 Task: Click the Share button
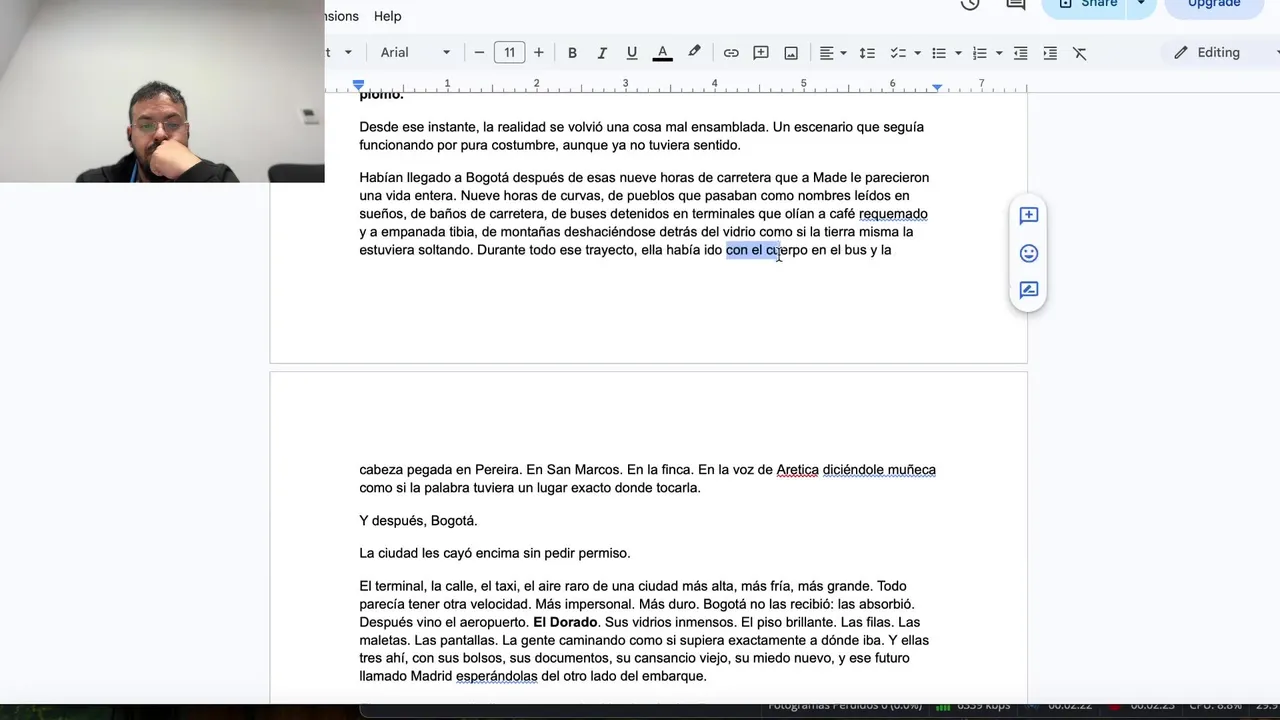[1086, 5]
